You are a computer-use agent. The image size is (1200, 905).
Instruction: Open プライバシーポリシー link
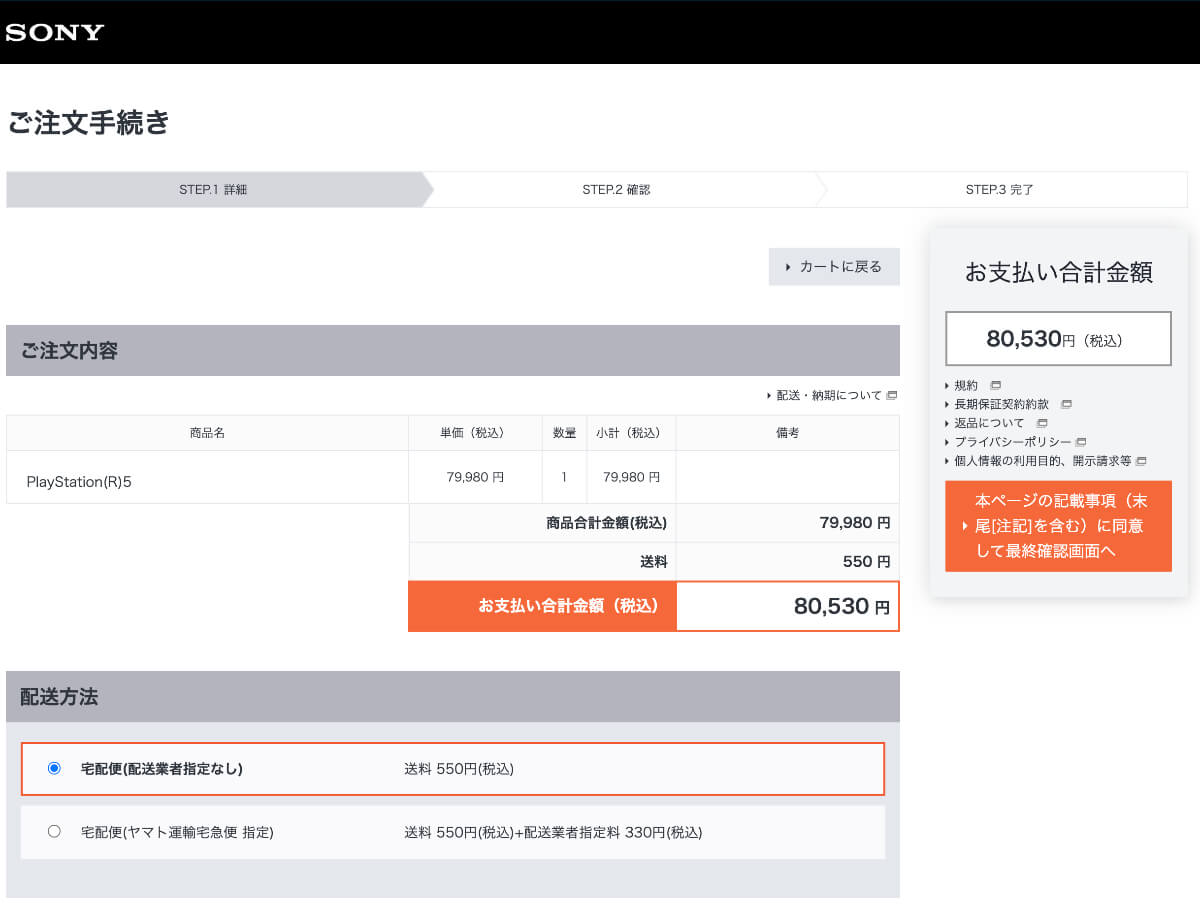click(x=1012, y=442)
